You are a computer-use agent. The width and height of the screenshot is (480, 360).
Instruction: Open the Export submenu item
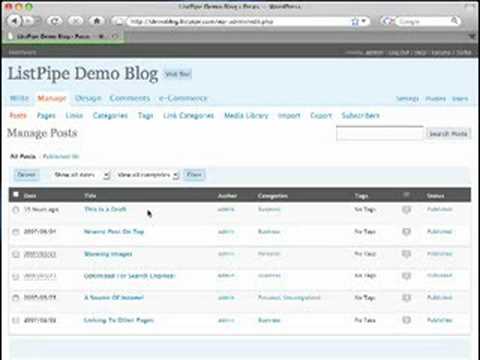[x=321, y=115]
